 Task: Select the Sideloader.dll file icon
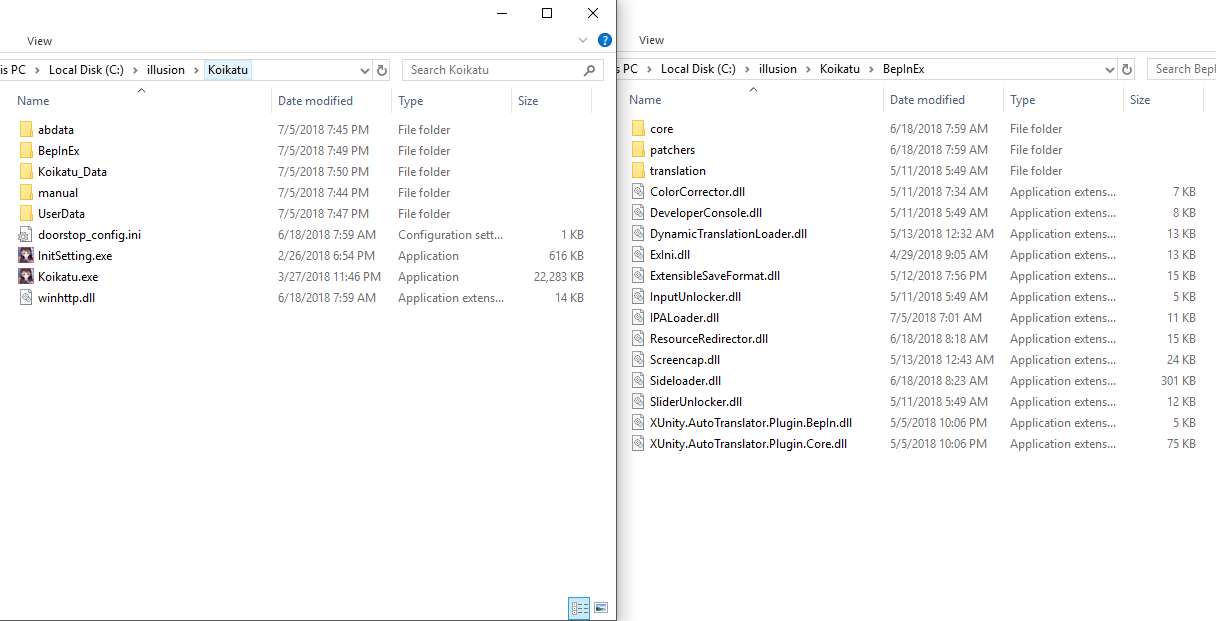coord(638,381)
